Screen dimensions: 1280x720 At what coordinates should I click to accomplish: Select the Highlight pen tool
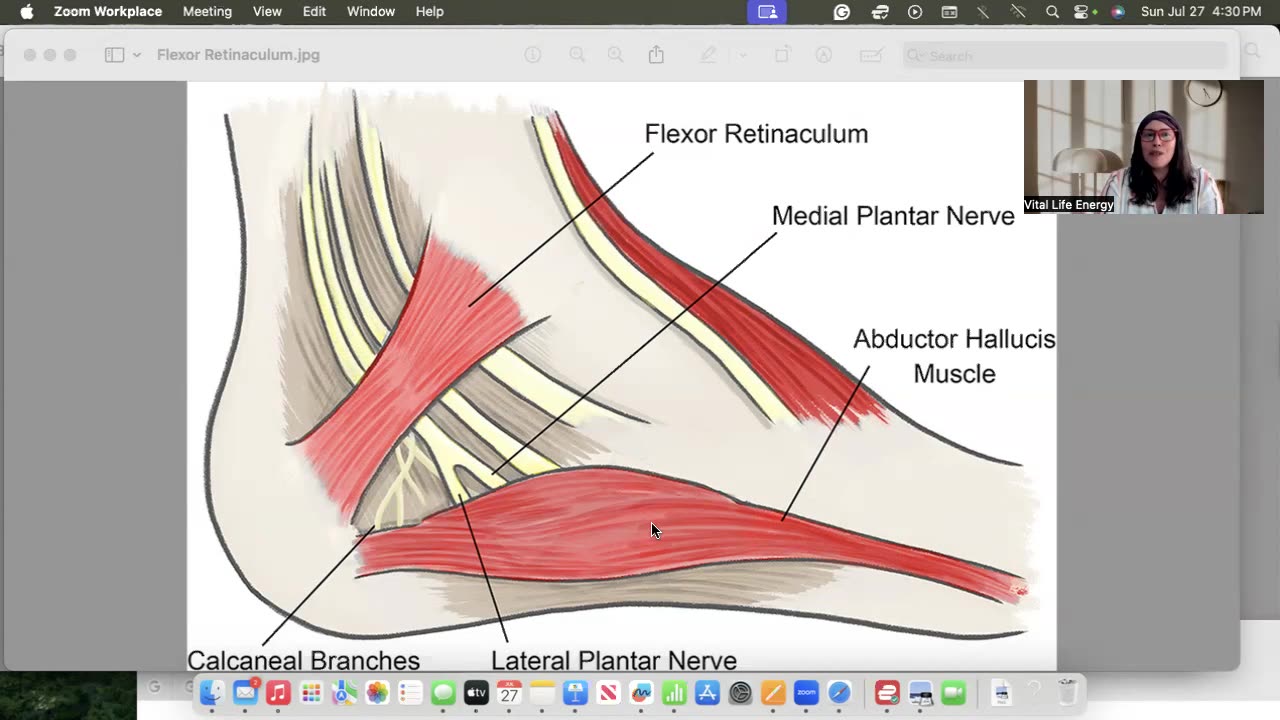[708, 55]
